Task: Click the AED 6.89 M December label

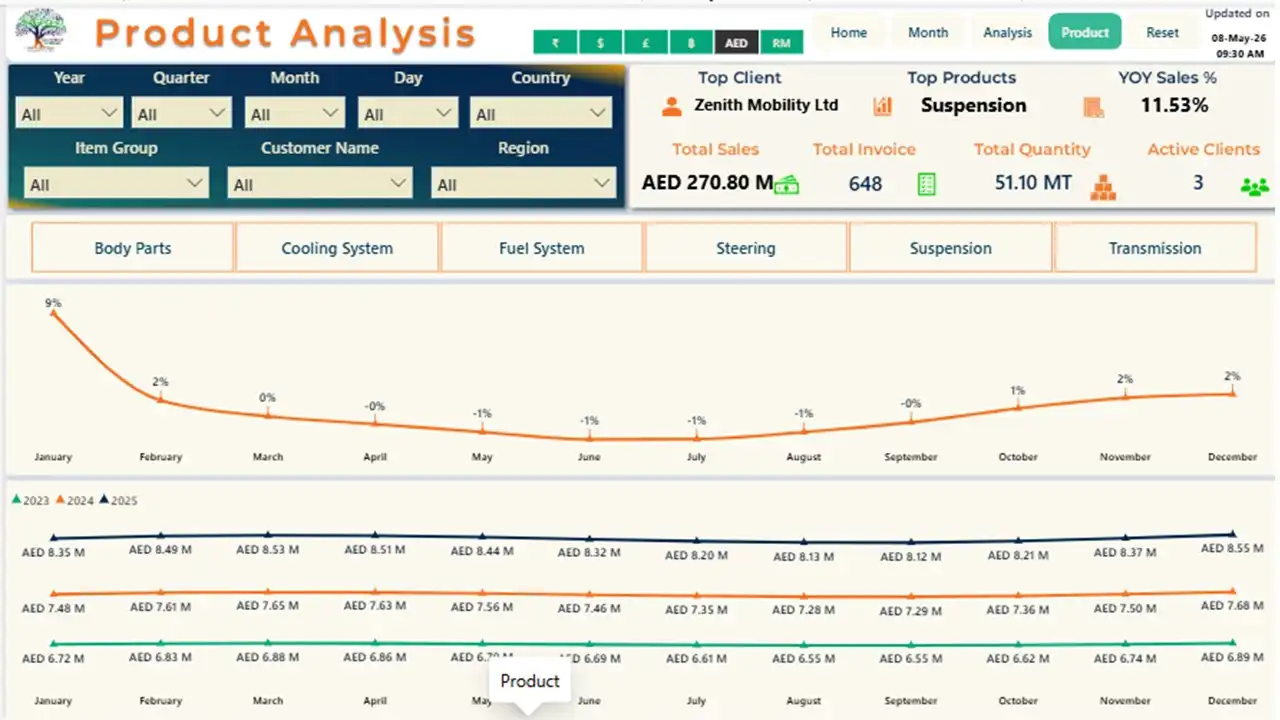Action: tap(1232, 657)
